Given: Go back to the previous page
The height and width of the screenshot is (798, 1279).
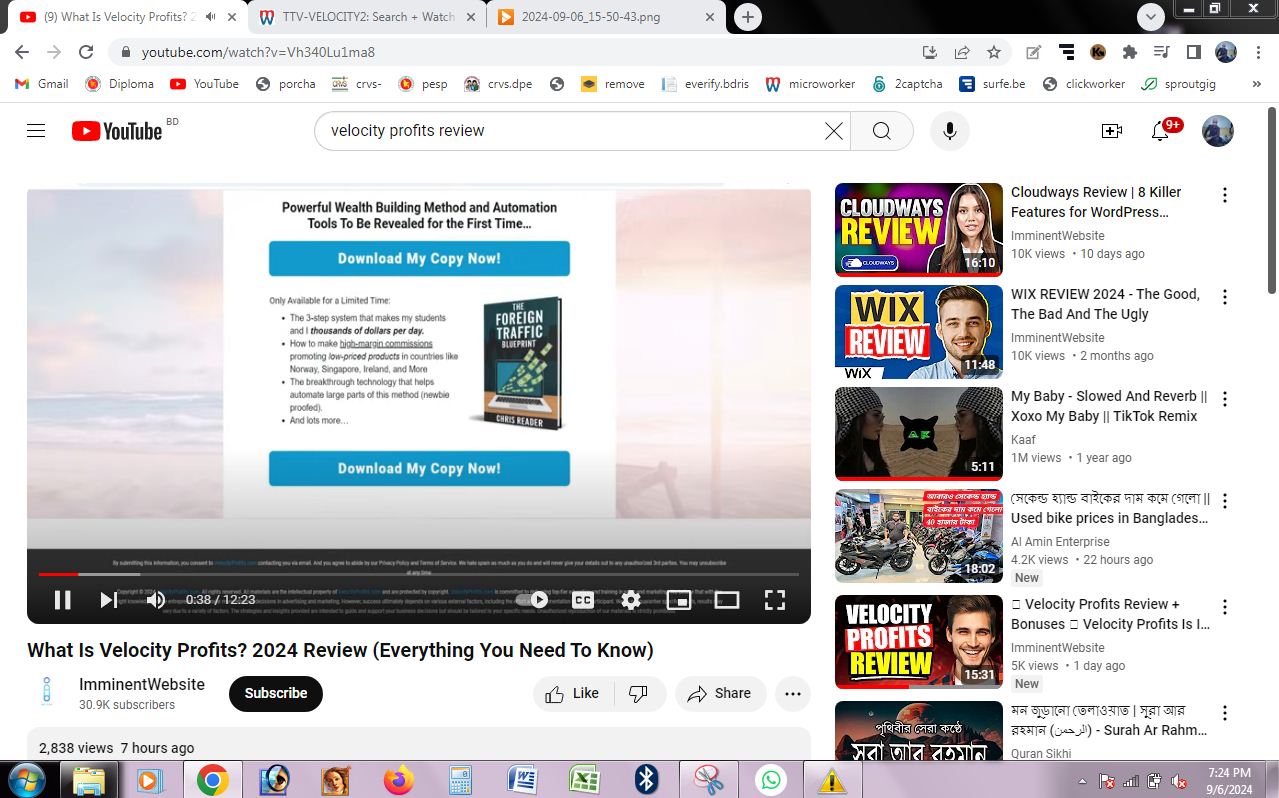Looking at the screenshot, I should [x=22, y=52].
